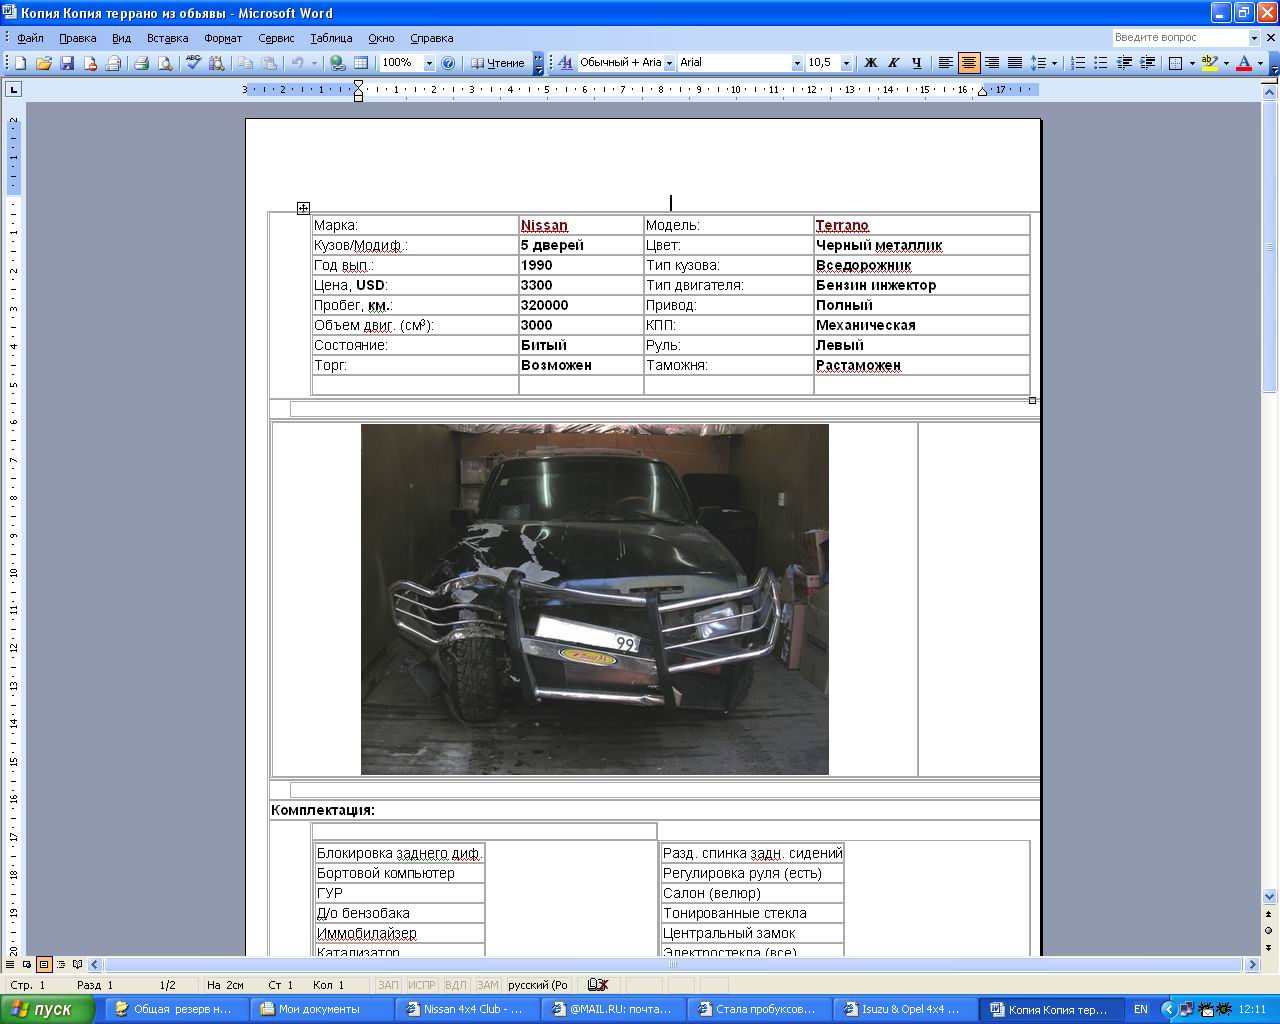Click the Print icon in toolbar
Viewport: 1280px width, 1024px height.
(x=141, y=63)
